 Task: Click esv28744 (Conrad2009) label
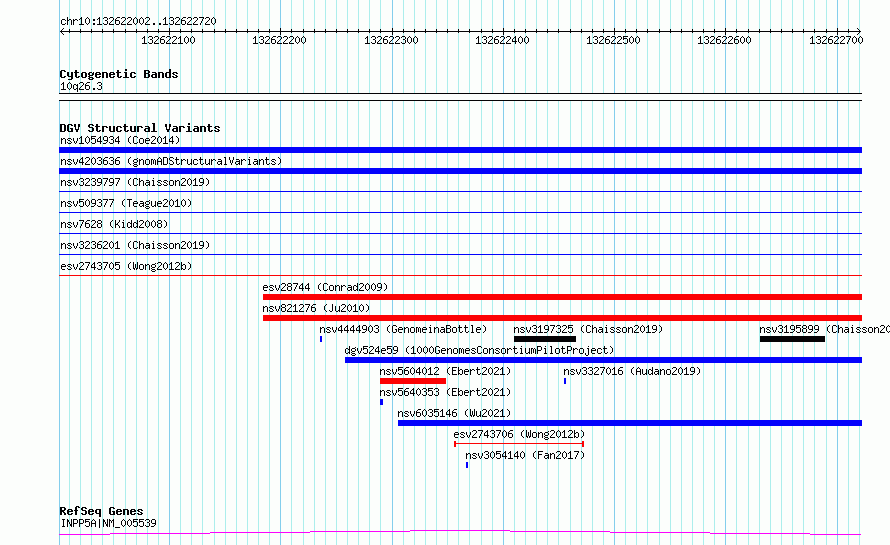coord(325,287)
